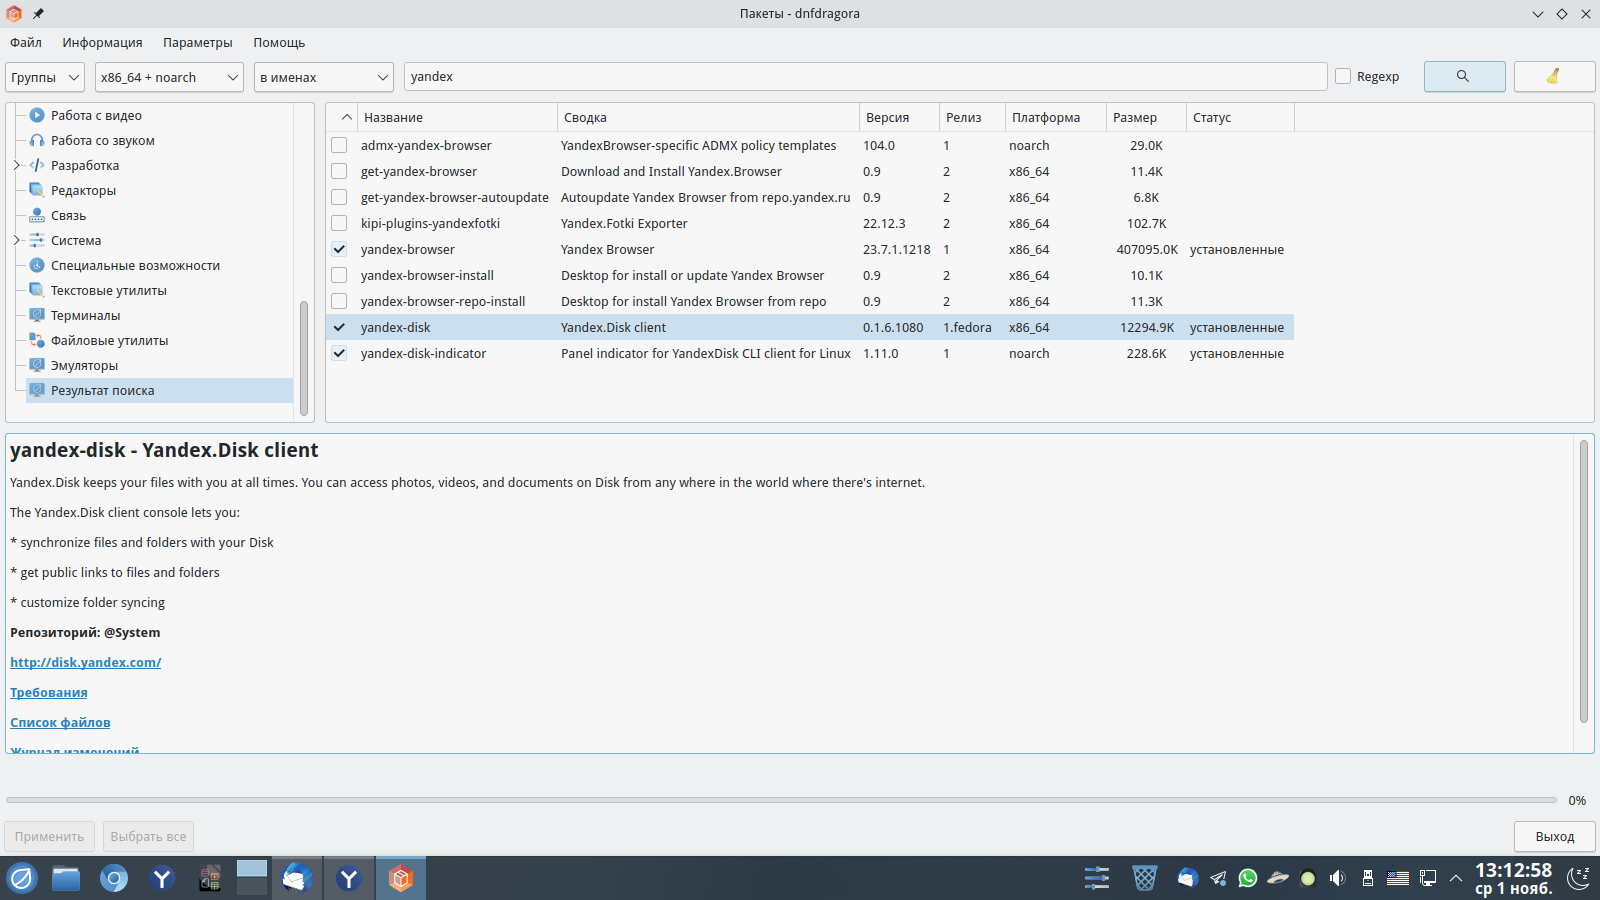Click the file transfer icon for 'Файловые утилиты'

click(x=37, y=340)
